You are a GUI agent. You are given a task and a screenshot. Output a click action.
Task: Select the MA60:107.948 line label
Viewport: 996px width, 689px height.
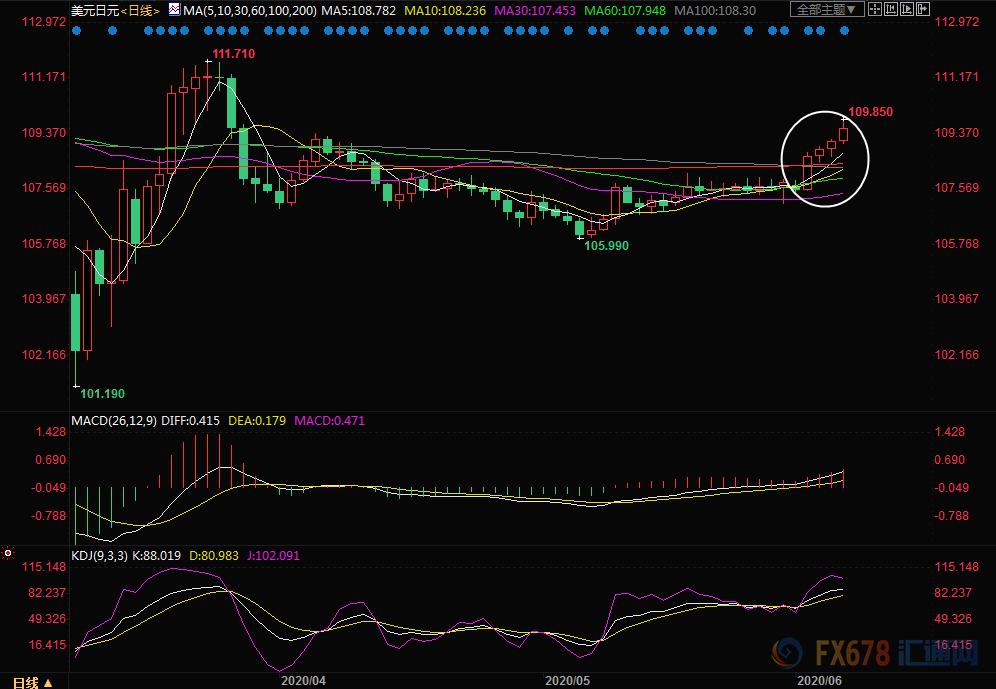[x=625, y=11]
